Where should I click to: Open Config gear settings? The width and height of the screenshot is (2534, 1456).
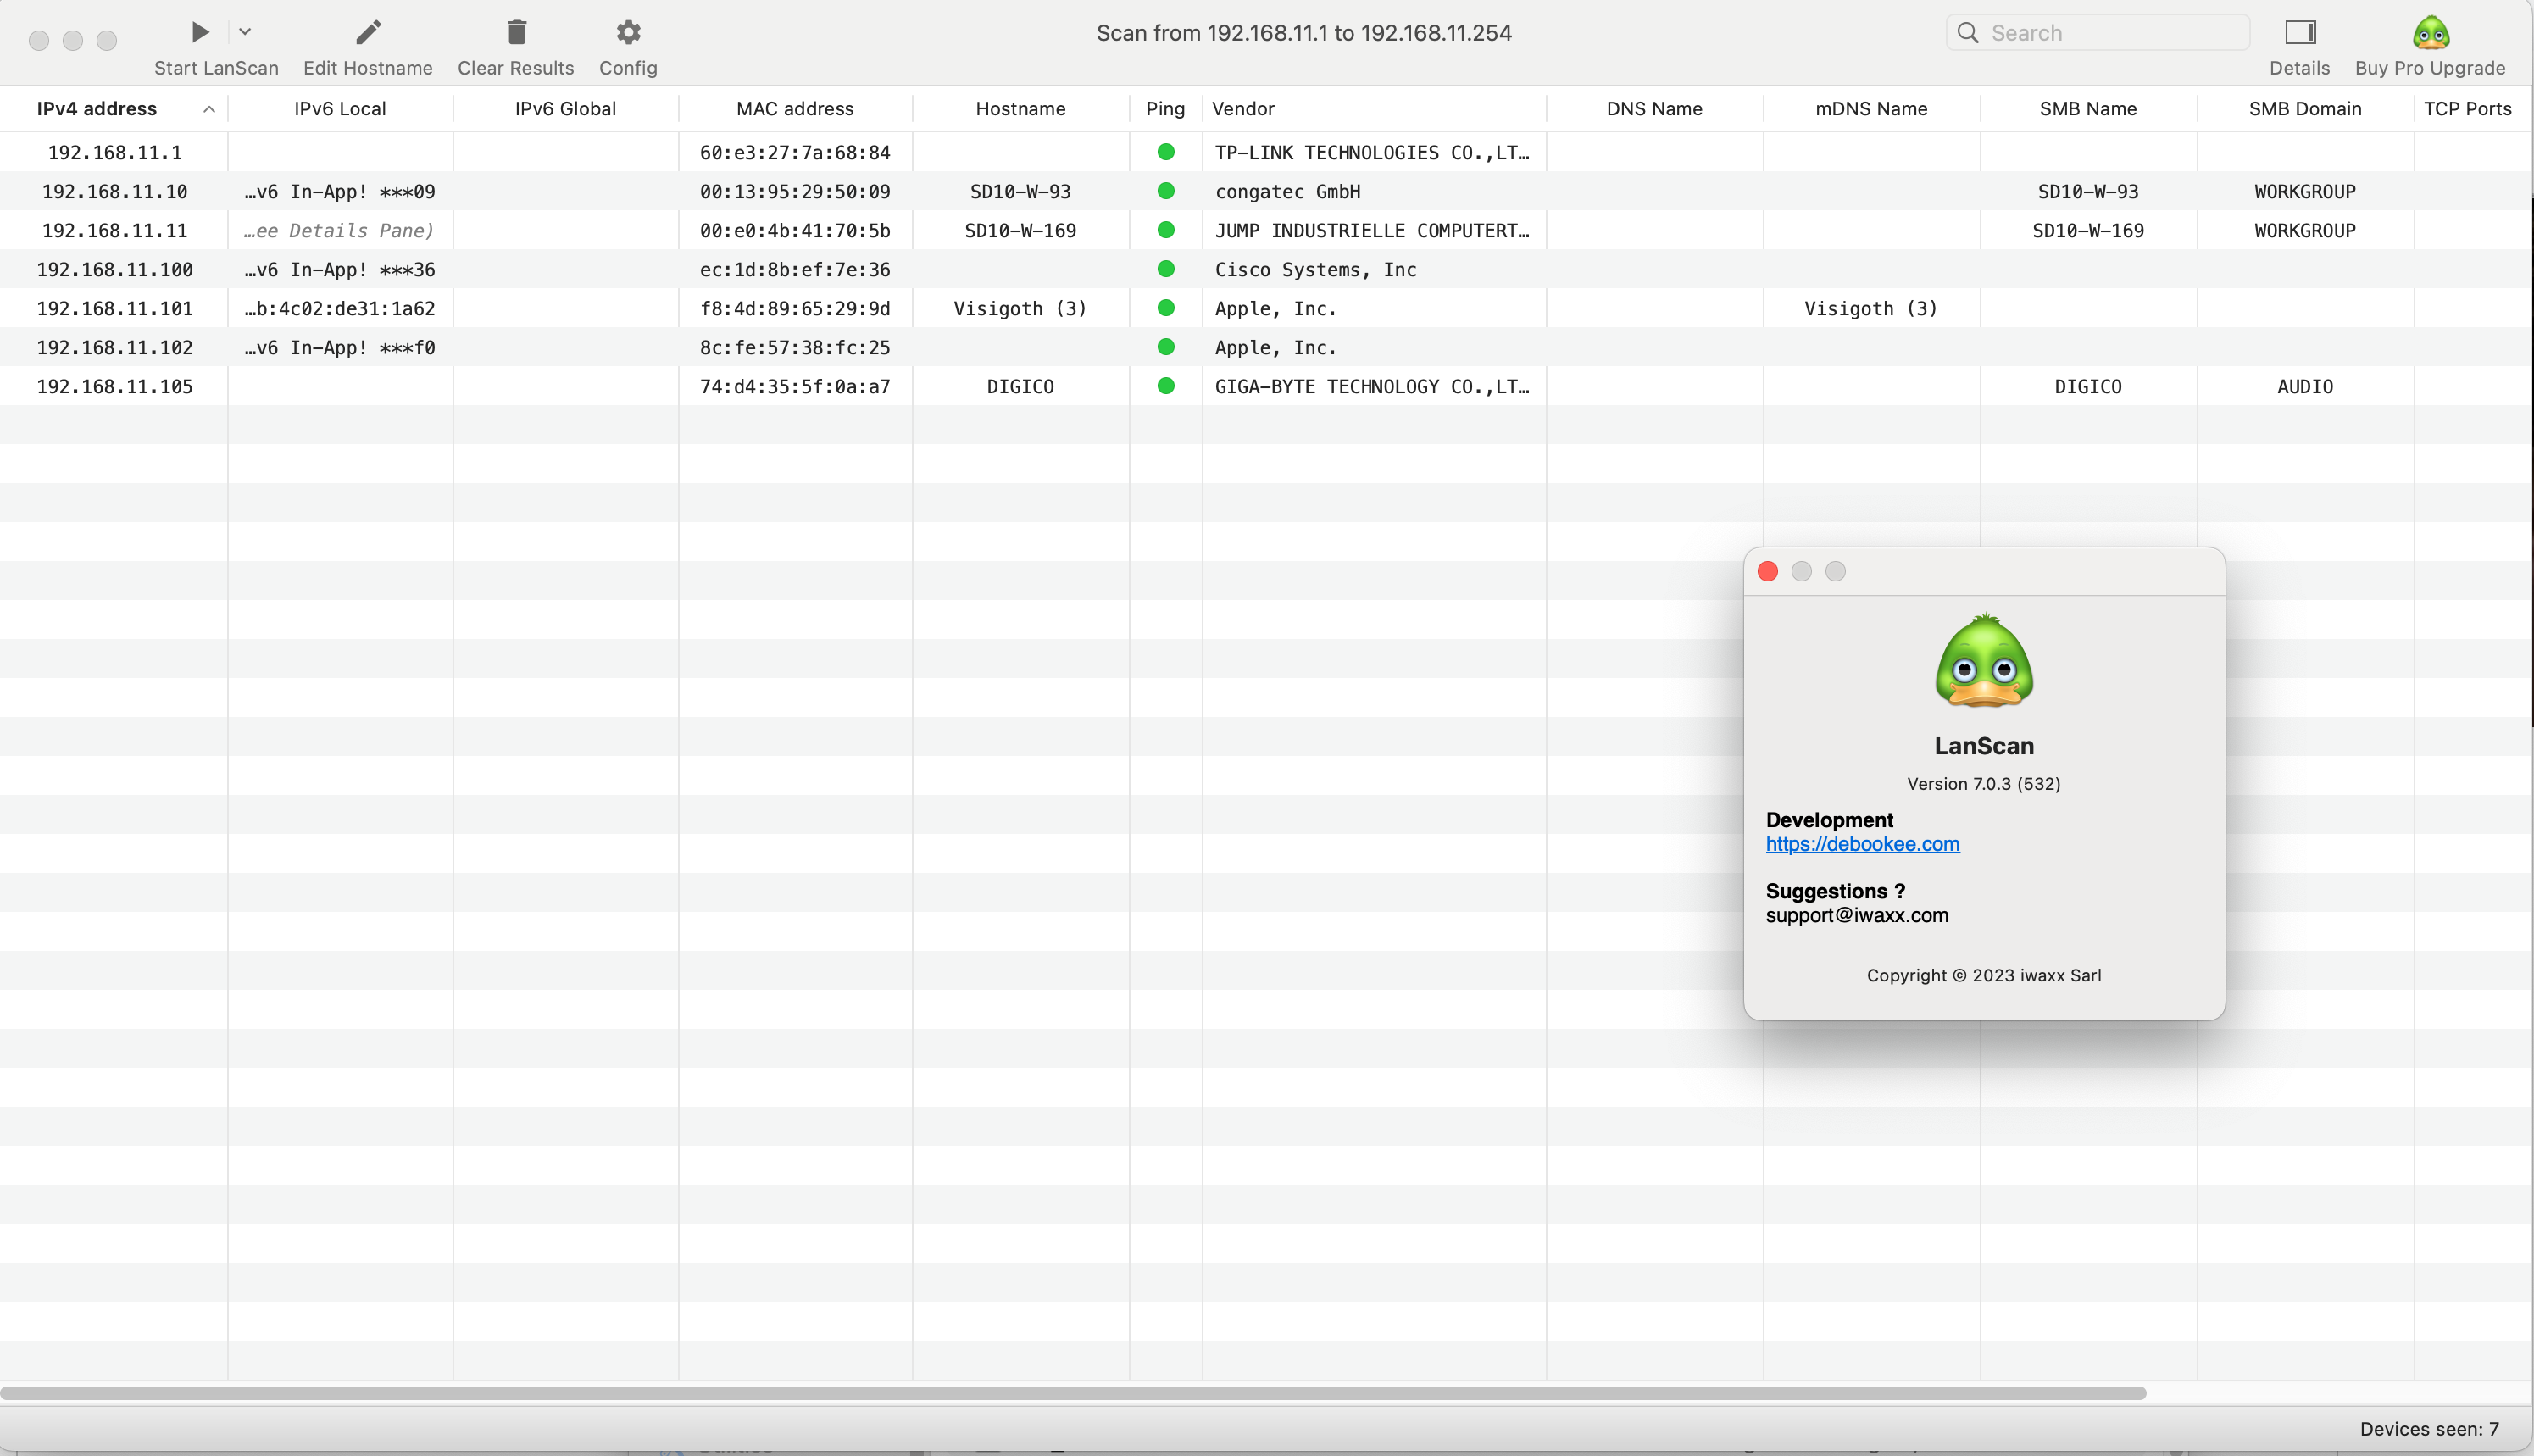628,32
